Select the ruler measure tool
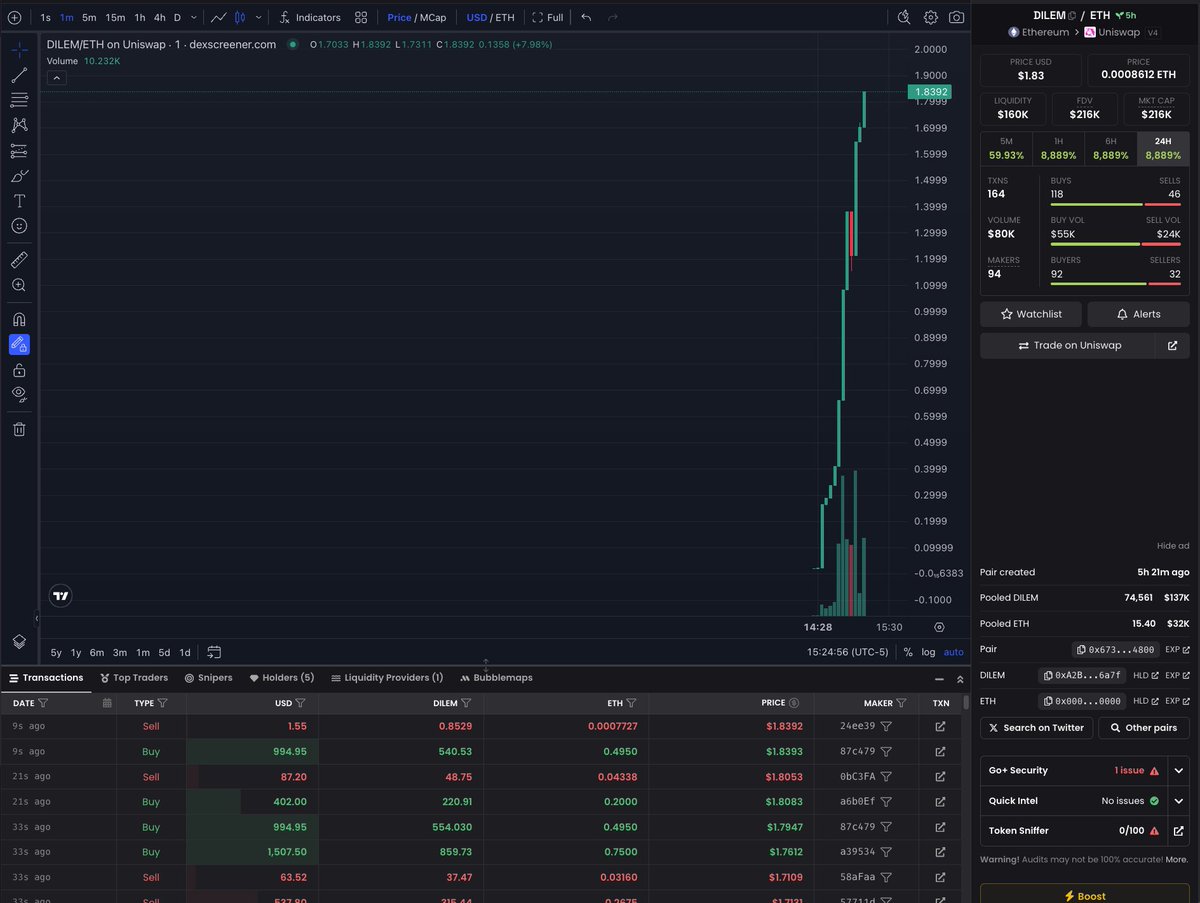This screenshot has height=903, width=1200. coord(19,260)
